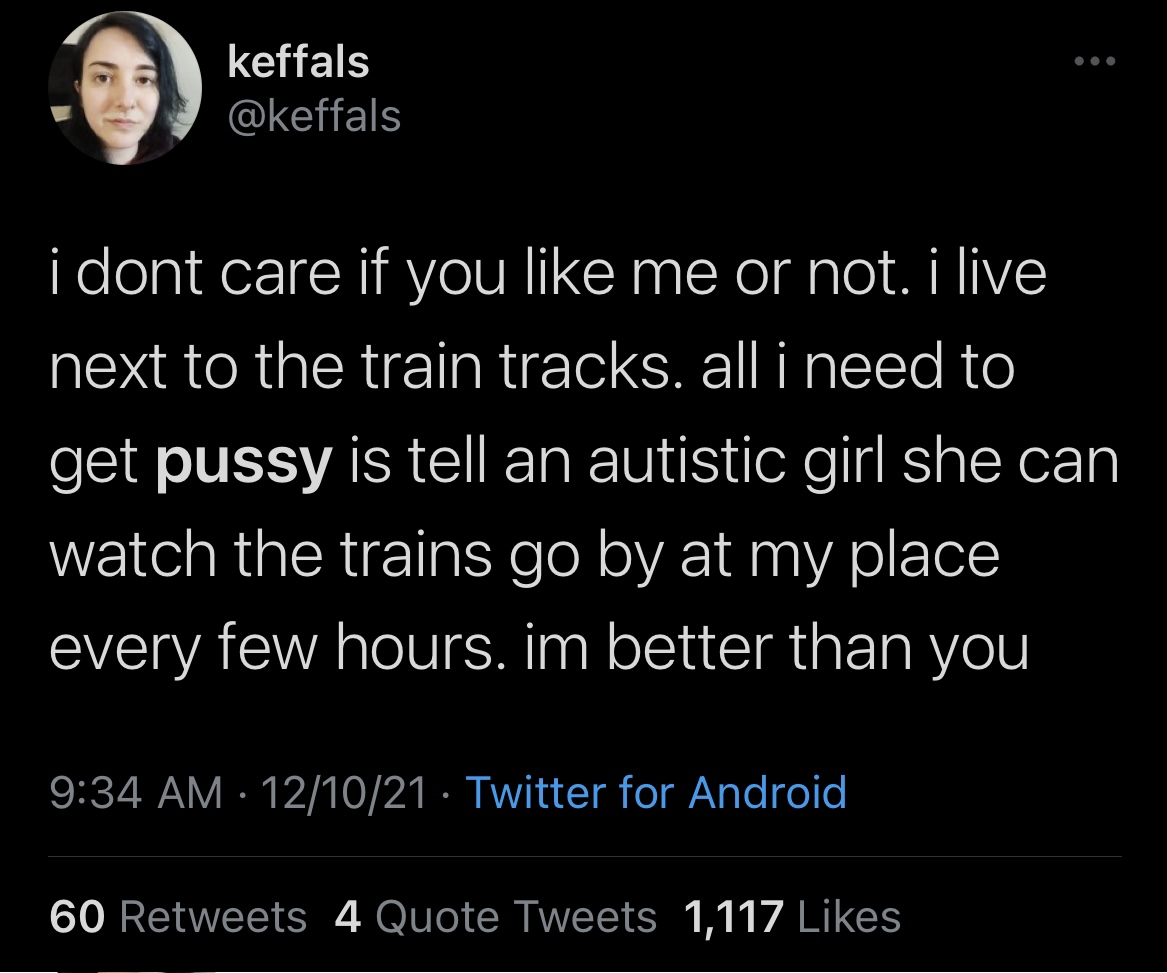Image resolution: width=1167 pixels, height=973 pixels.
Task: Open the keffals display name profile
Action: (298, 63)
